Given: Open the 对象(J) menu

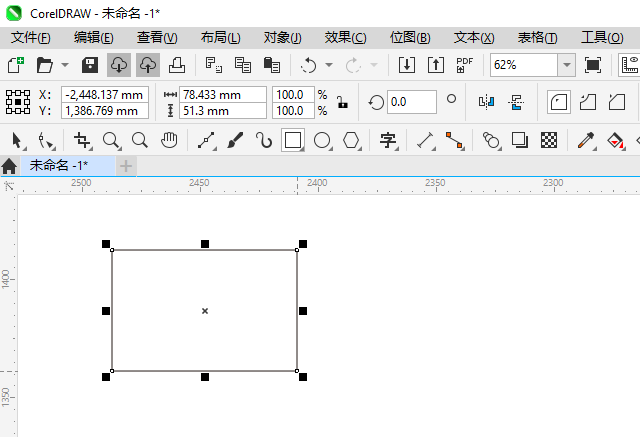Looking at the screenshot, I should [x=282, y=38].
